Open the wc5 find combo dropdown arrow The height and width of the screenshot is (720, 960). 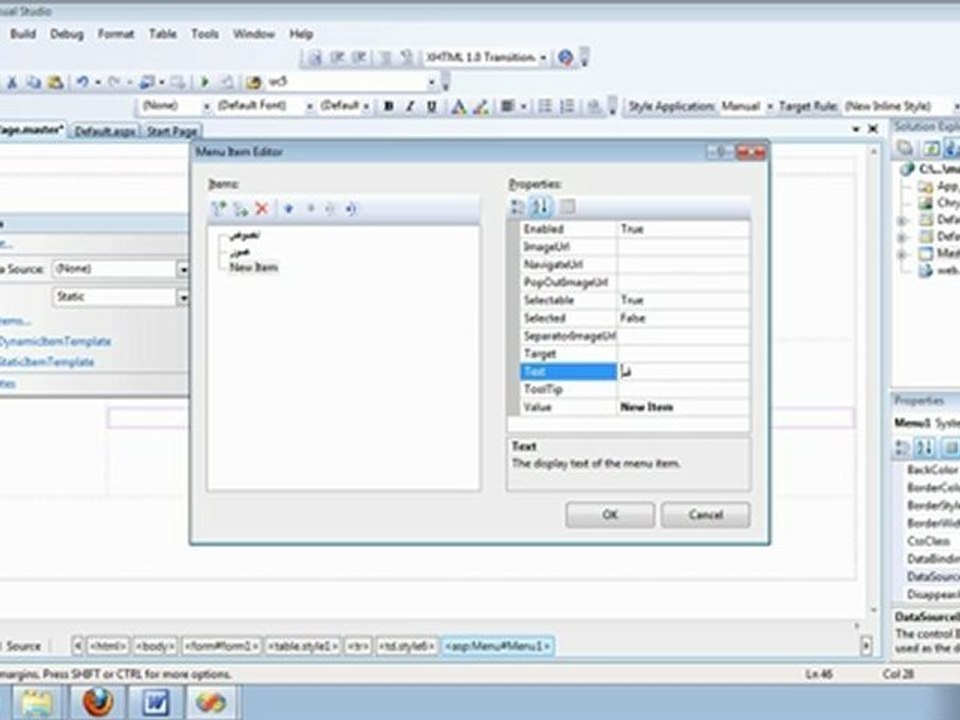coord(431,82)
